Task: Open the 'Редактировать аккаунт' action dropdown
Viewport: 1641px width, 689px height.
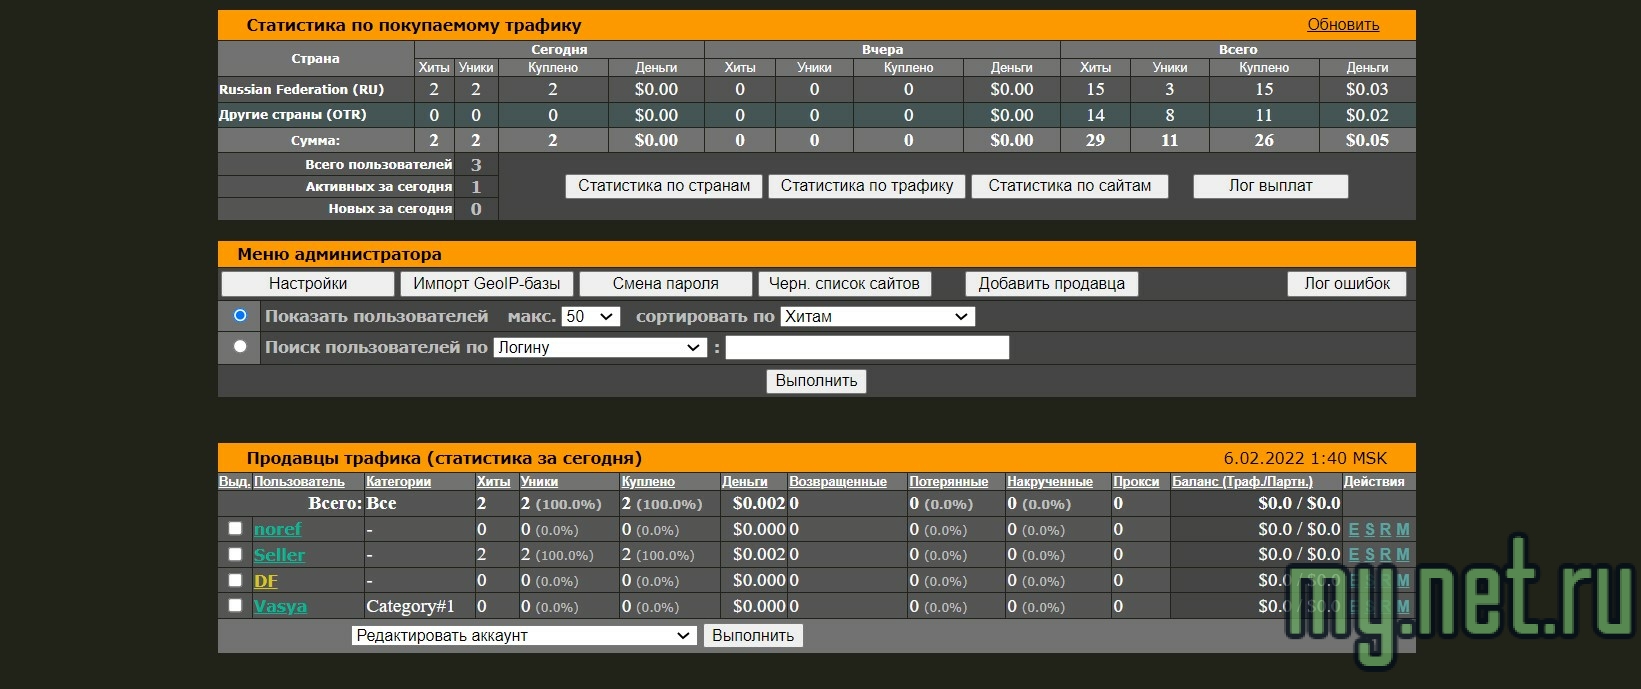Action: point(524,636)
